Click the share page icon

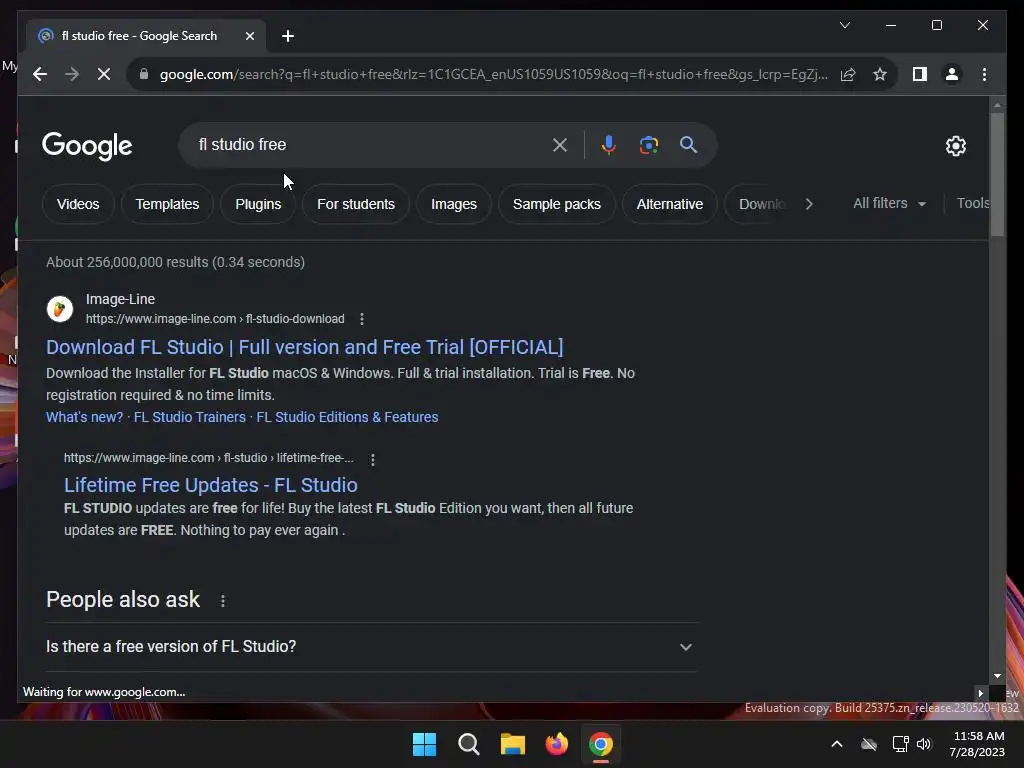pyautogui.click(x=848, y=74)
